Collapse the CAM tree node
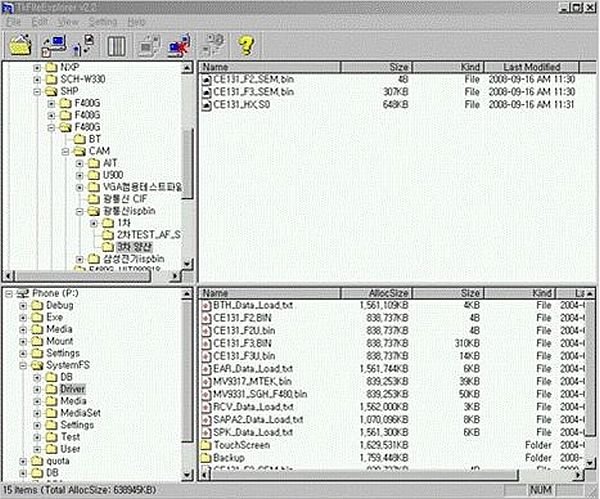 (65, 152)
